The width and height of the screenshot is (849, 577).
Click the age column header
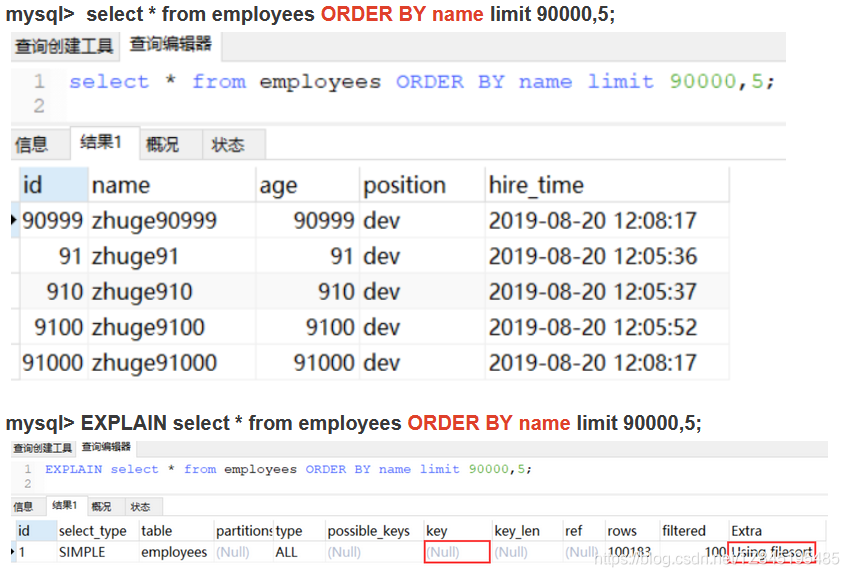pos(308,185)
